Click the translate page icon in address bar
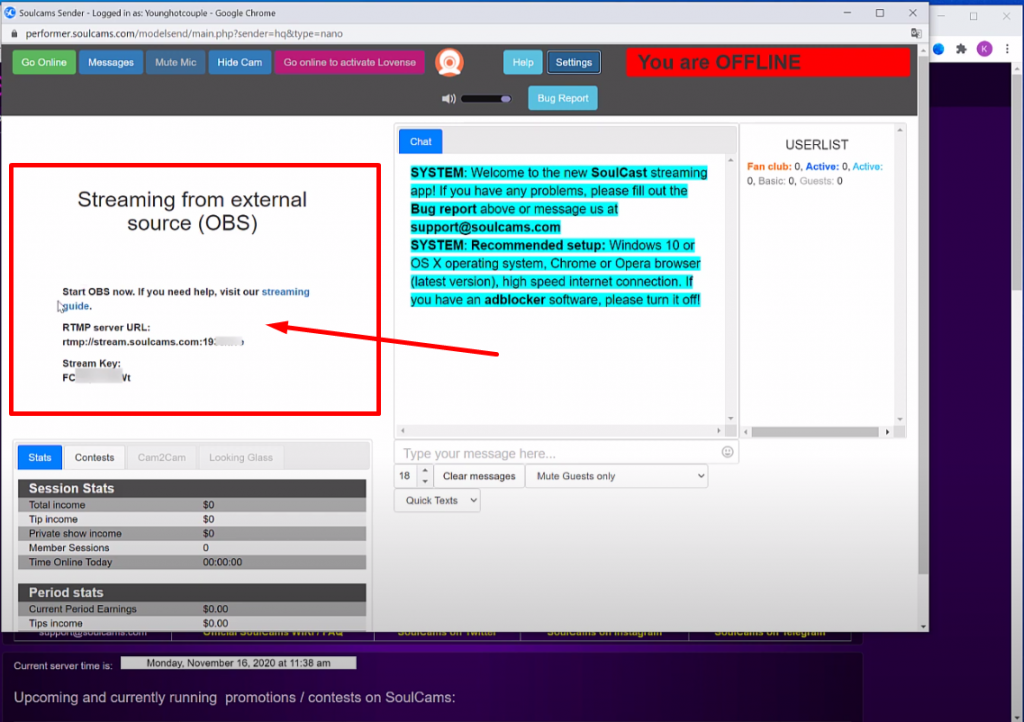This screenshot has height=722, width=1024. (x=916, y=33)
